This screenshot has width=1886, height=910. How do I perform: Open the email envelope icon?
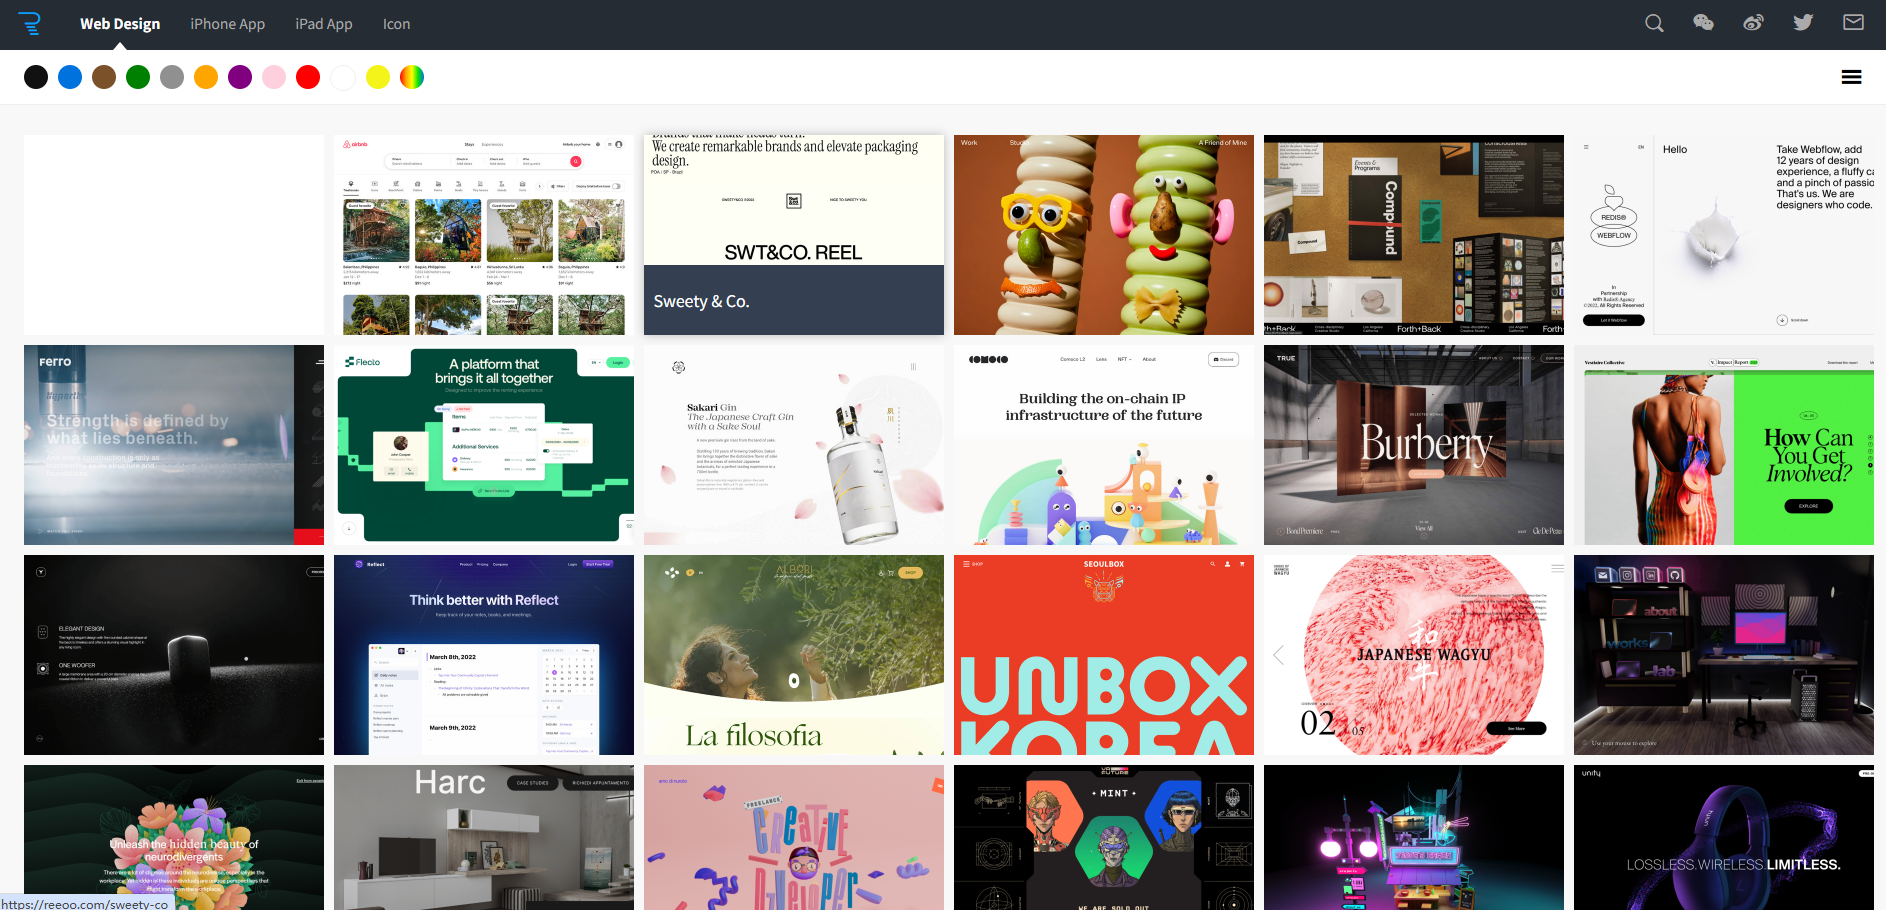click(1853, 23)
